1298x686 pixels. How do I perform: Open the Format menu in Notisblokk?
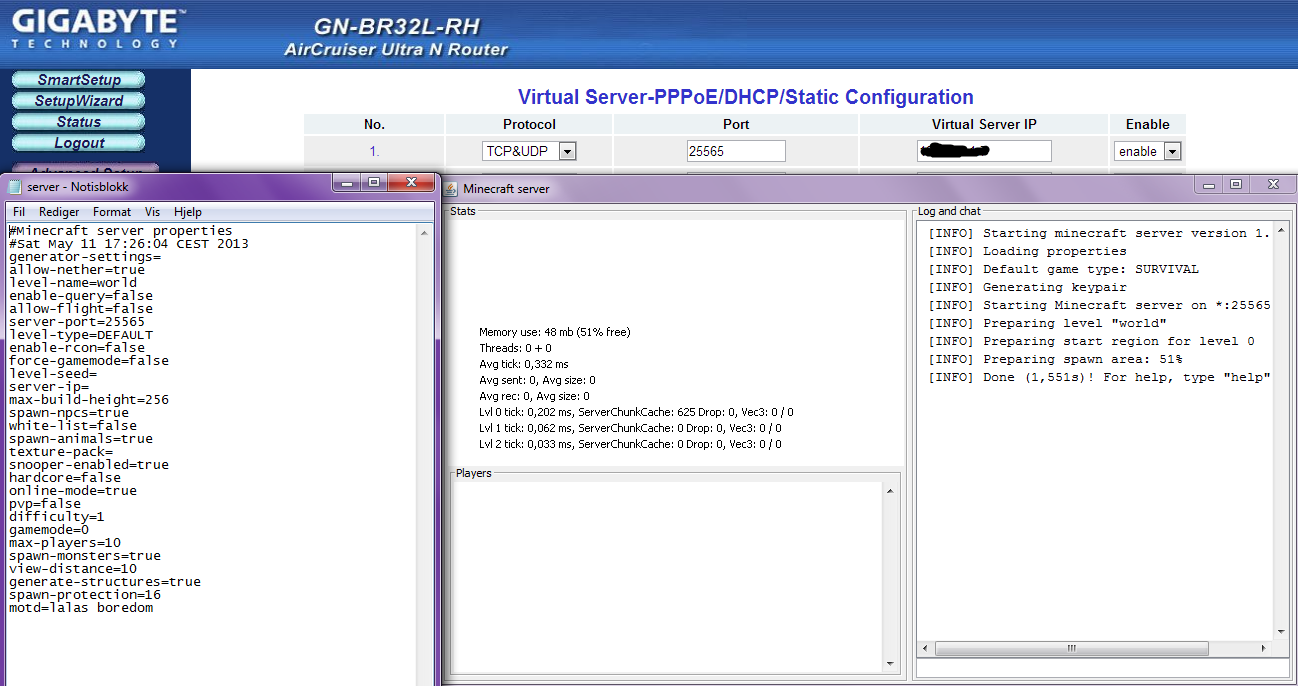(112, 212)
